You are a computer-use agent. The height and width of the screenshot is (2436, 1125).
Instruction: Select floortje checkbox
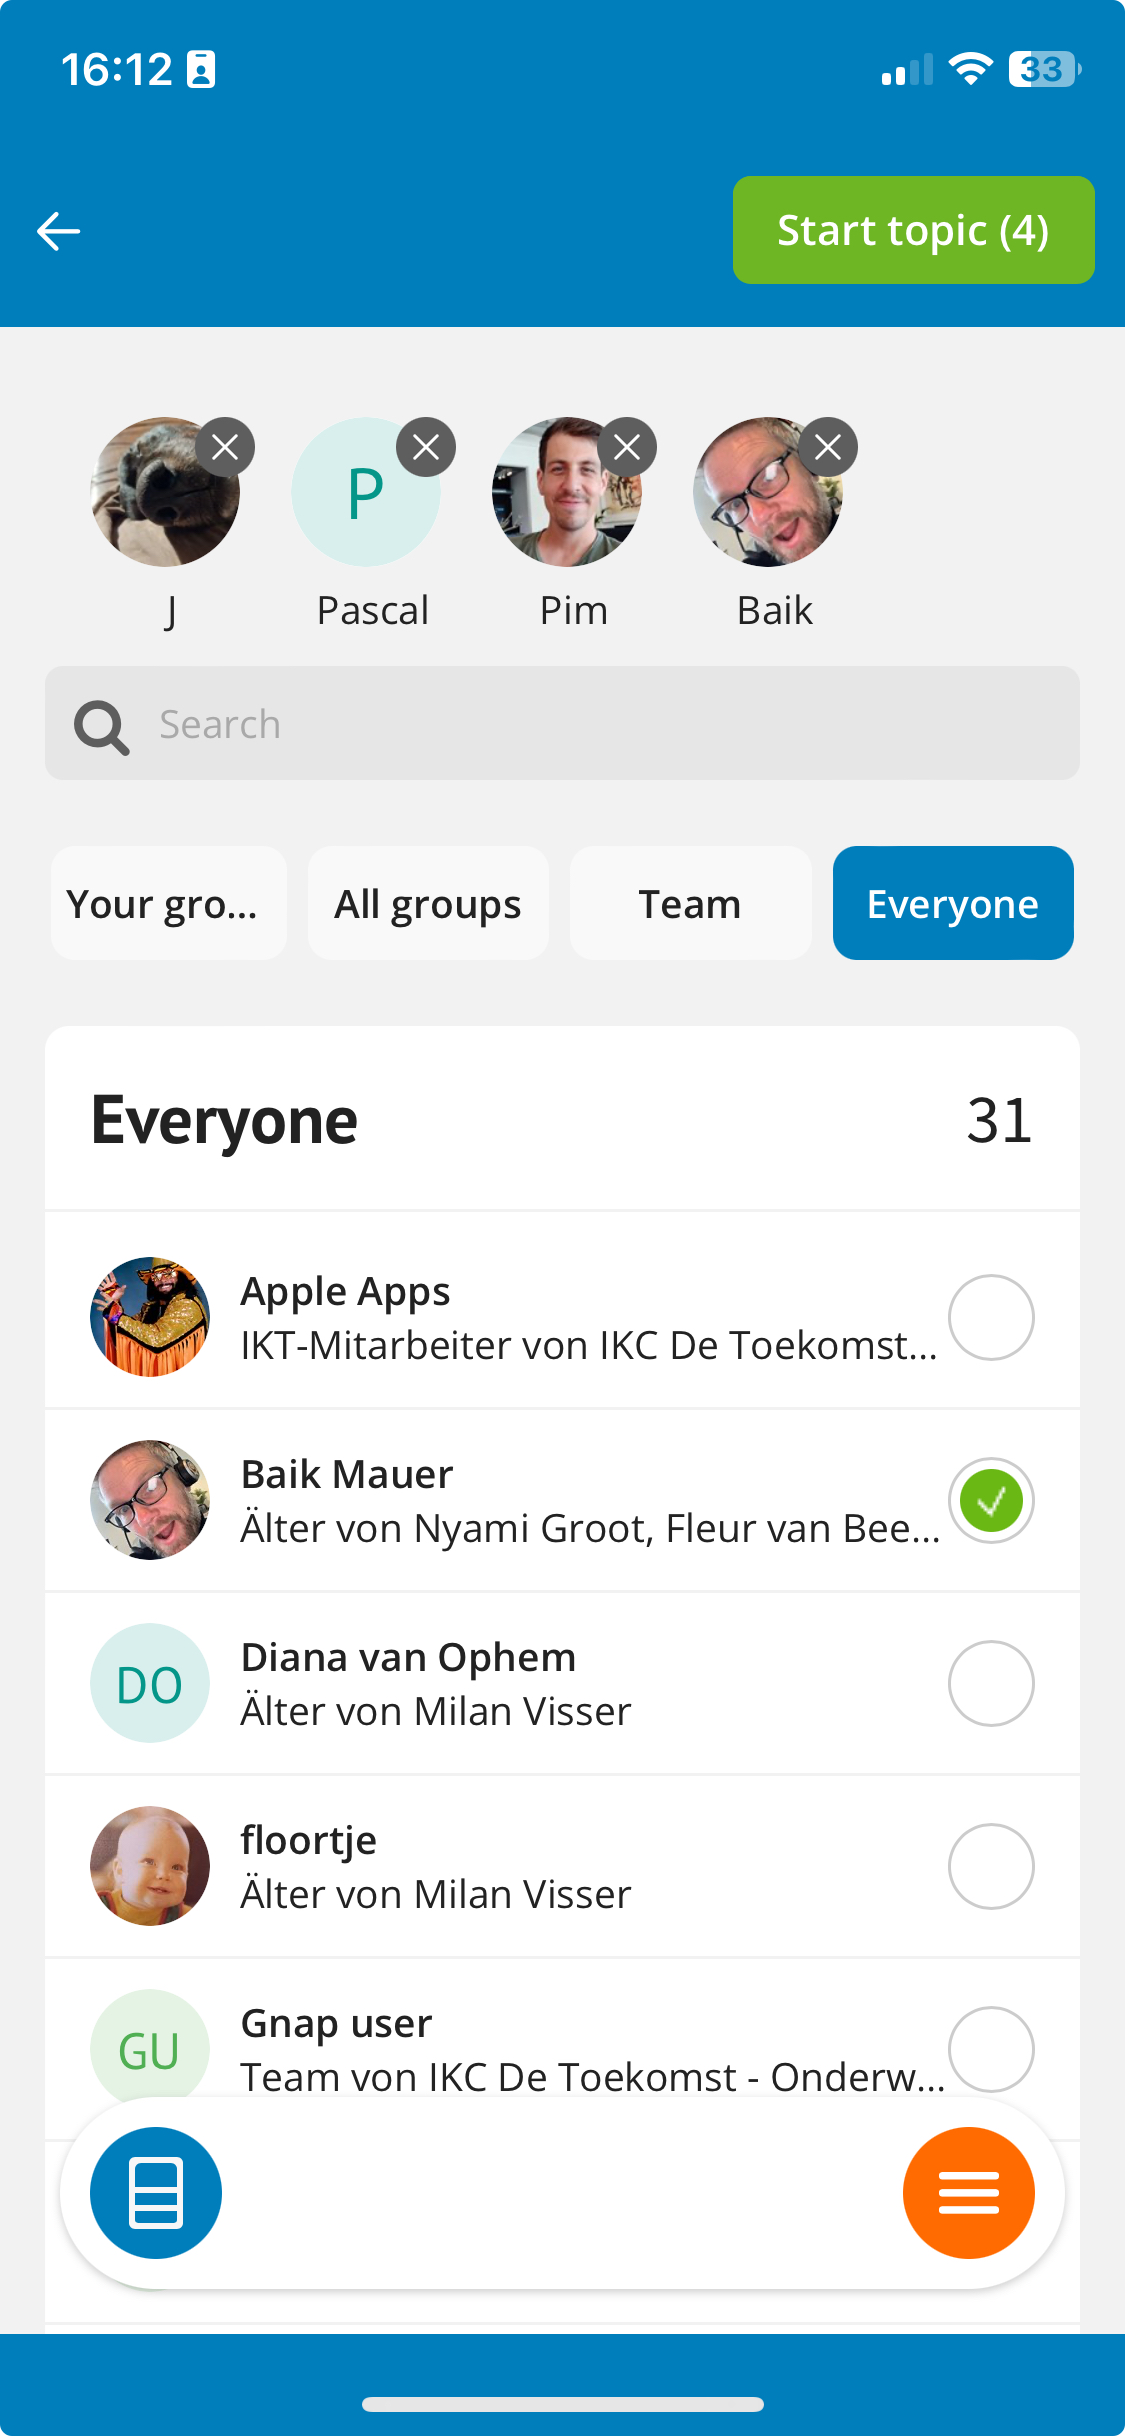click(x=991, y=1867)
